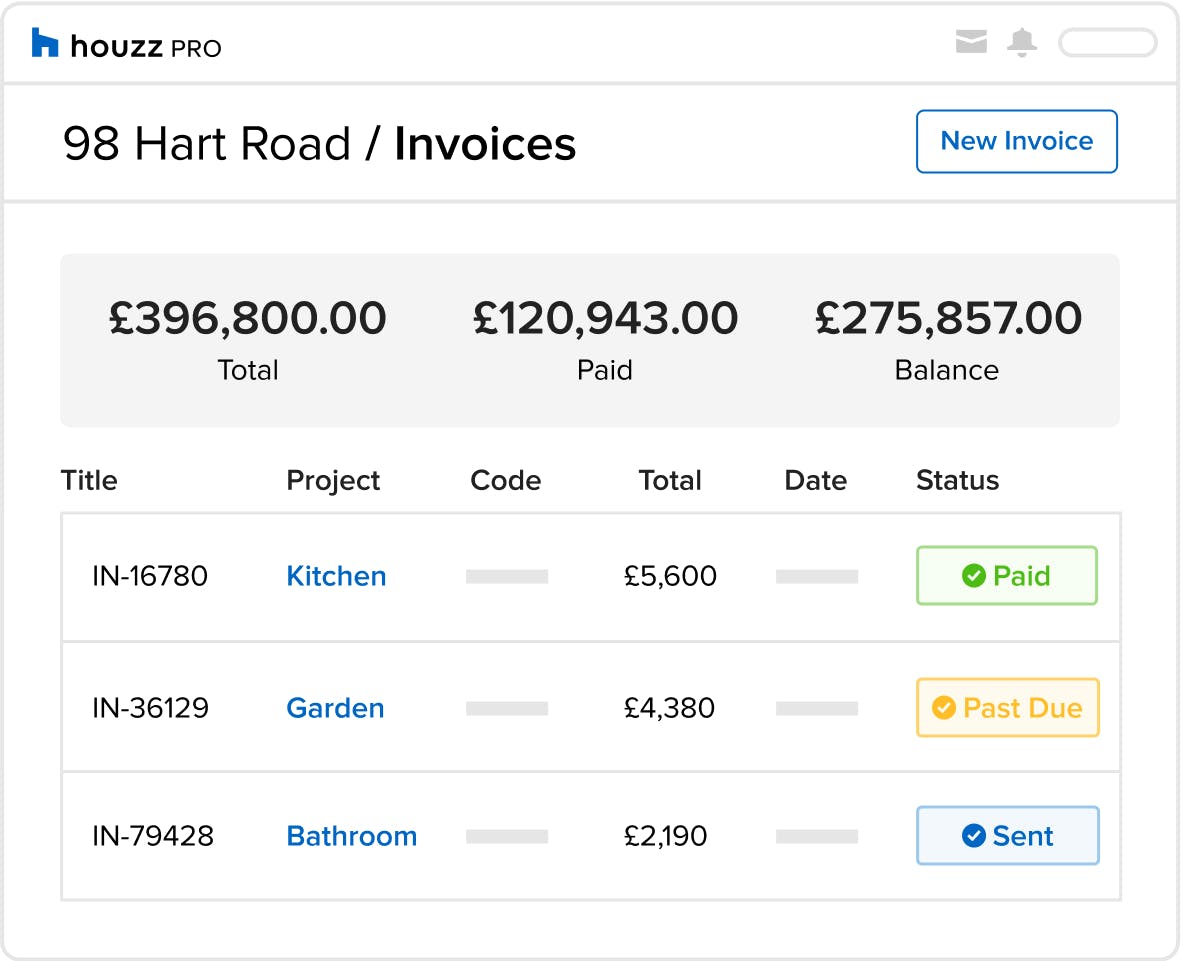The width and height of the screenshot is (1183, 961).
Task: Click the New Invoice button
Action: [1016, 141]
